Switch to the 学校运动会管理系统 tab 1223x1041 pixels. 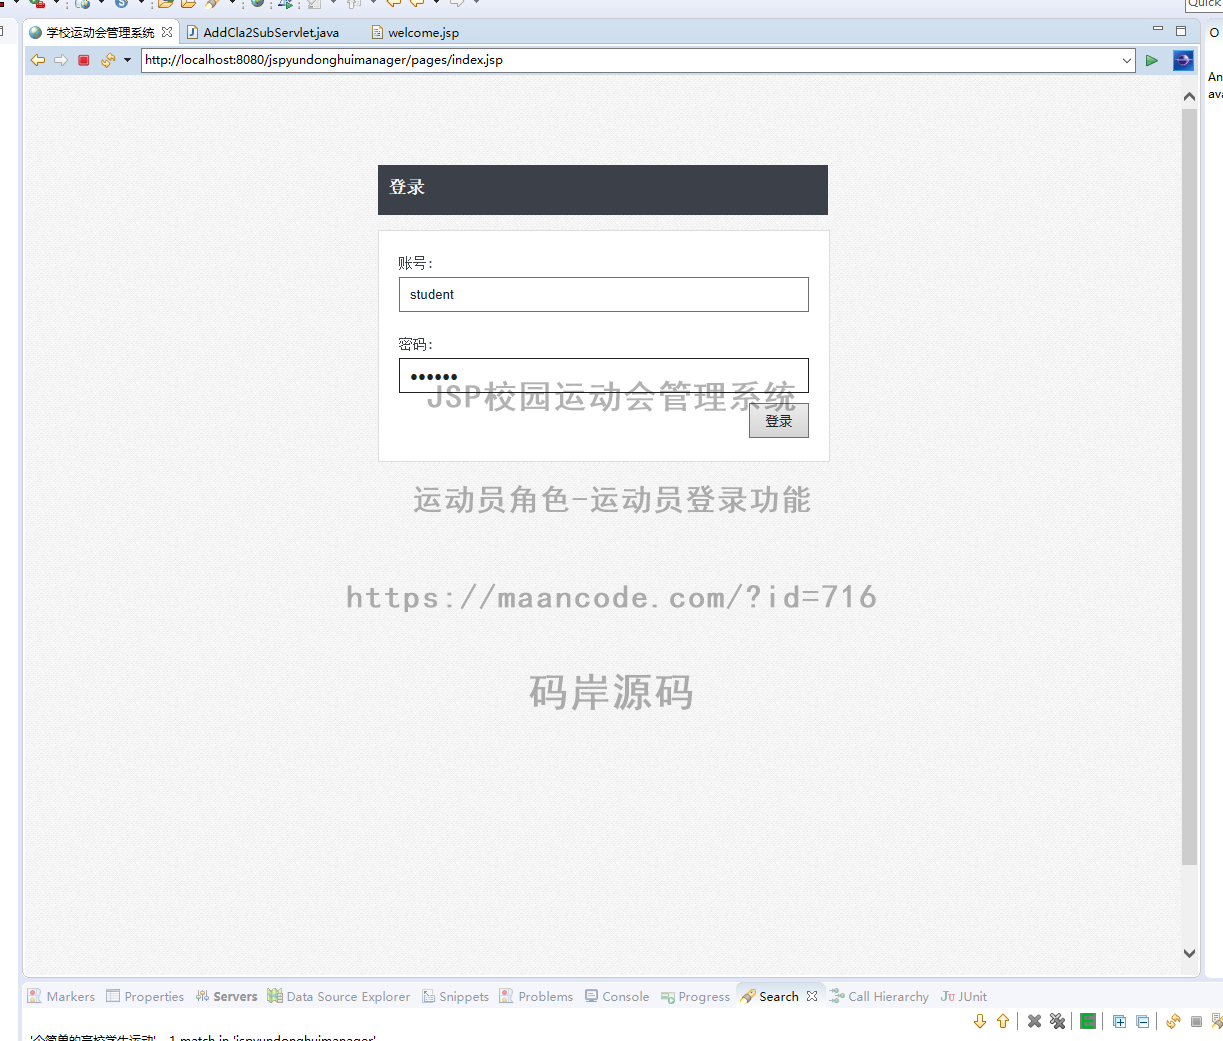pos(100,32)
